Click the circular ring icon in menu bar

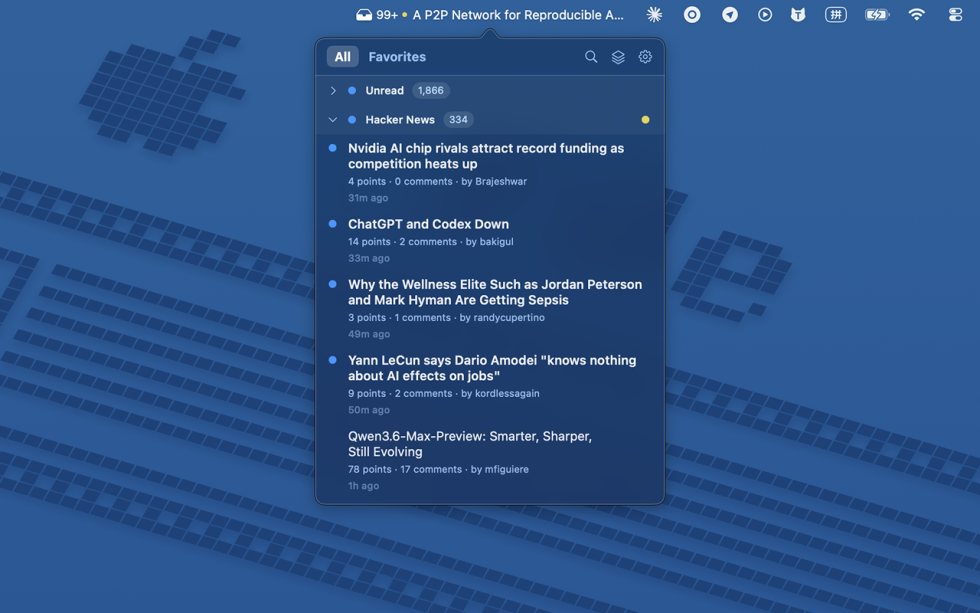692,15
